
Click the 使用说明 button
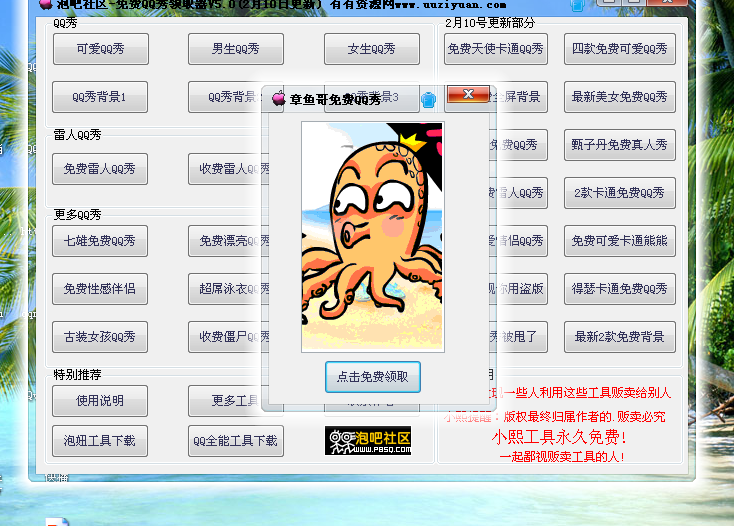[x=100, y=401]
